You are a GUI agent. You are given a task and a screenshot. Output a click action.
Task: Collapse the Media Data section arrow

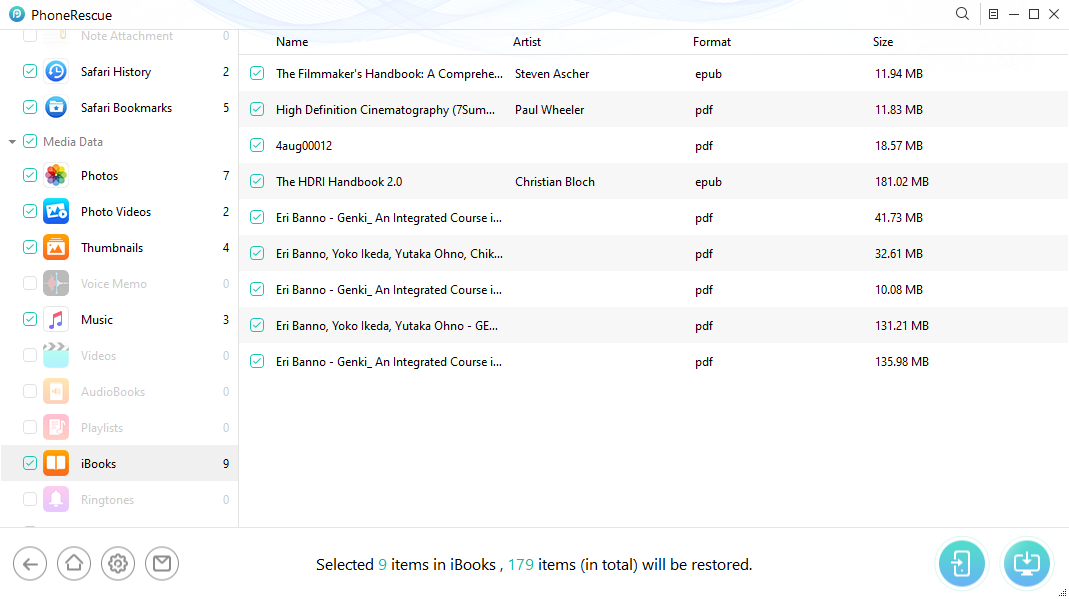click(x=12, y=142)
